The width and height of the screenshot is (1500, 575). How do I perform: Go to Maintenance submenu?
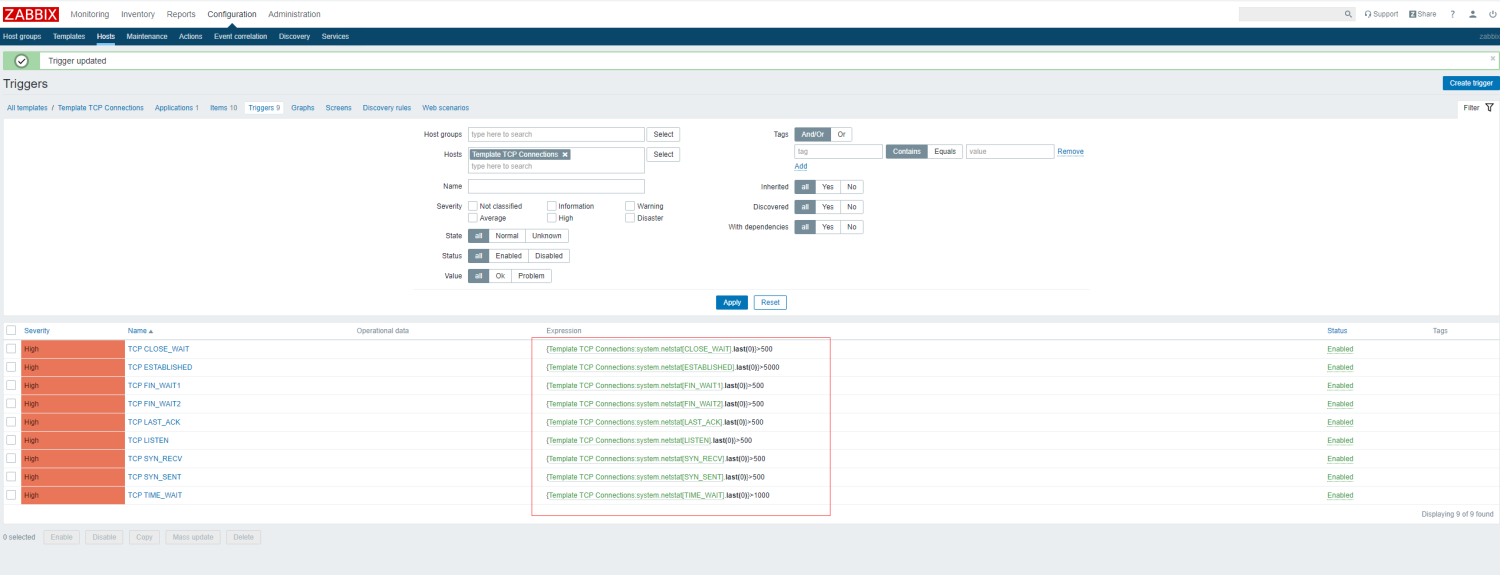click(x=147, y=36)
